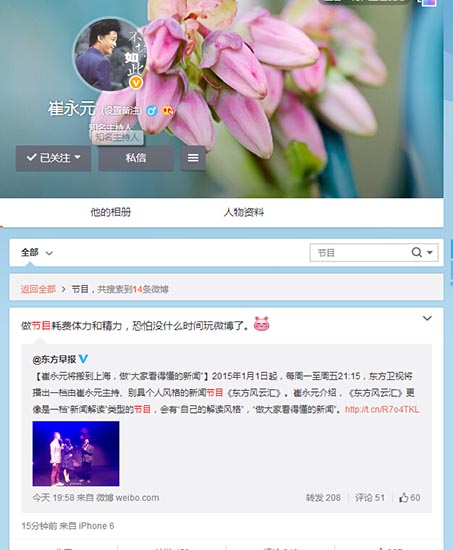Click the male gender icon beside the name
This screenshot has width=453, height=550.
[152, 111]
